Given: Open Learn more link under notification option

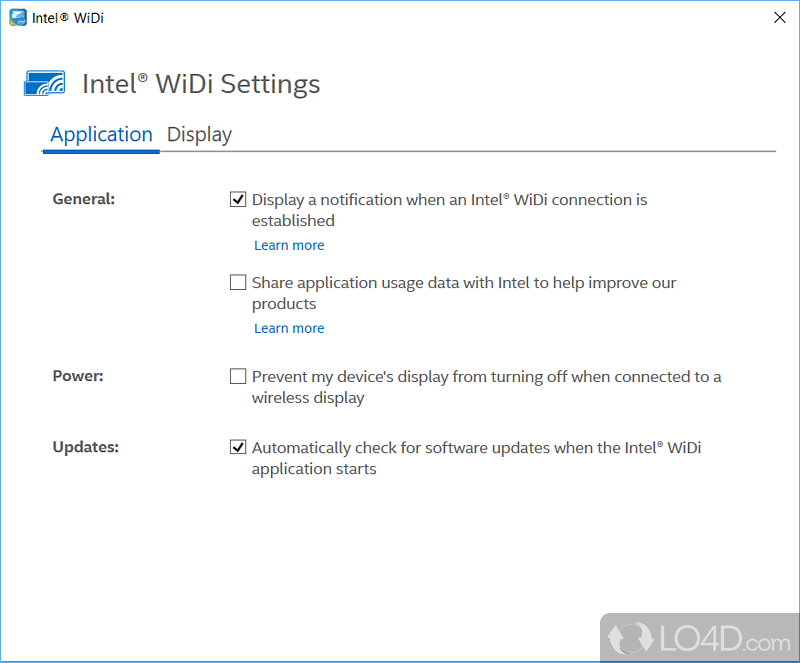Looking at the screenshot, I should [x=289, y=245].
